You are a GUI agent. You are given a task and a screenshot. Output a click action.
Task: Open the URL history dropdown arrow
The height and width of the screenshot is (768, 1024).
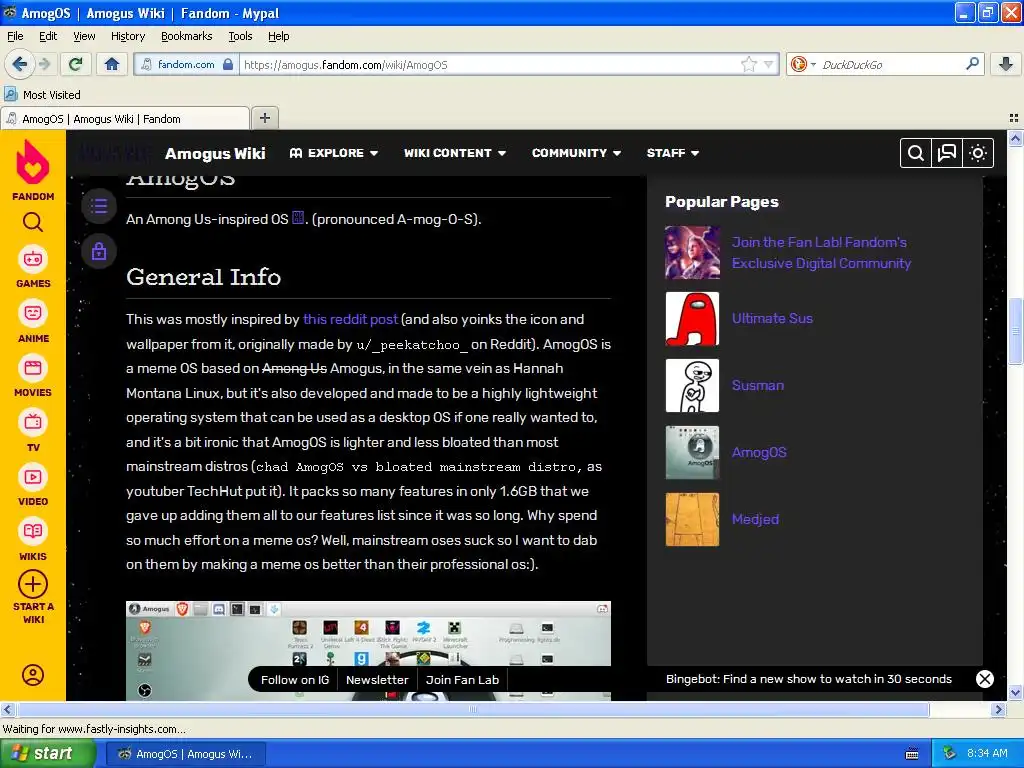(769, 64)
